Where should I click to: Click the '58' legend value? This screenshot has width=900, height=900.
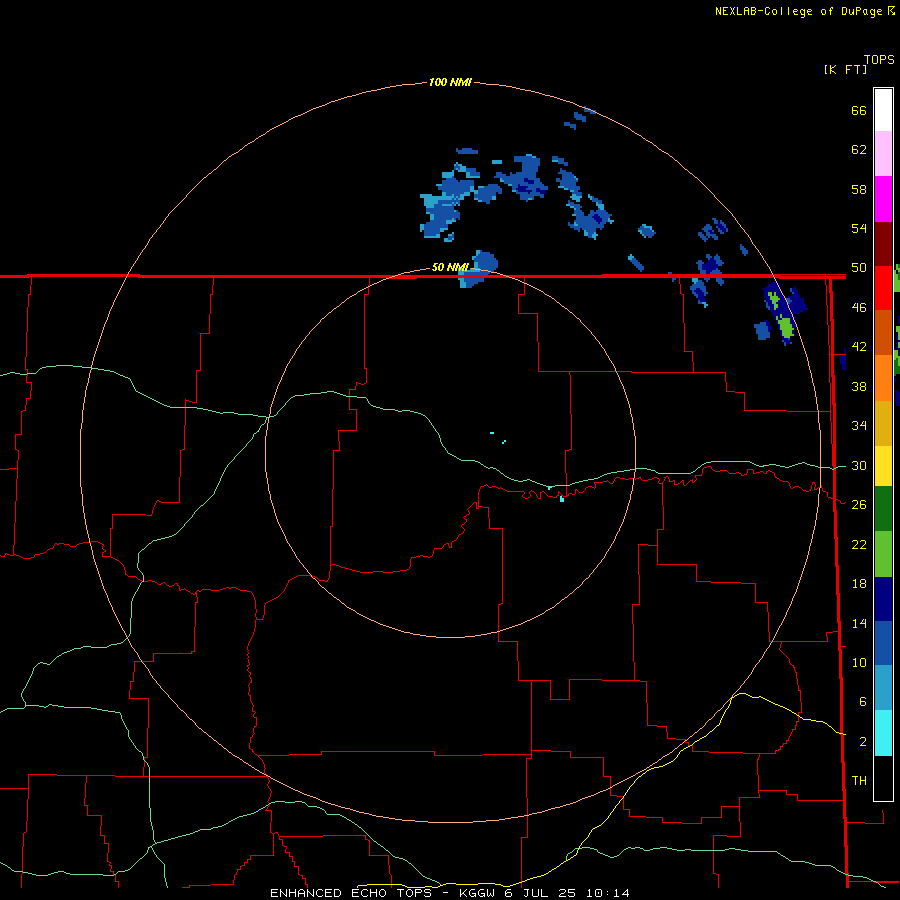coord(859,189)
